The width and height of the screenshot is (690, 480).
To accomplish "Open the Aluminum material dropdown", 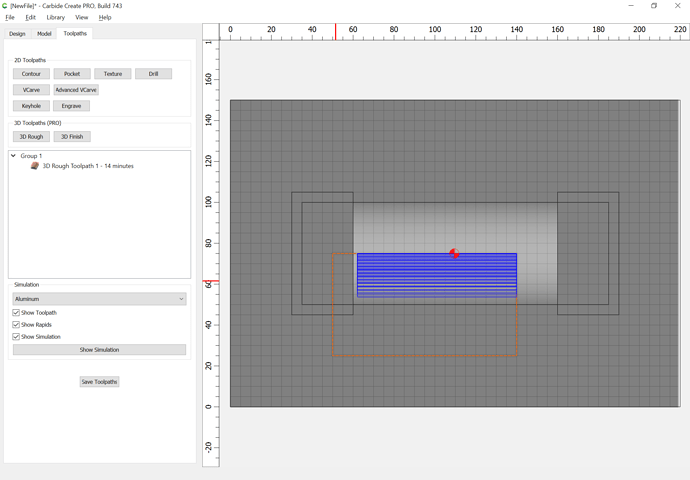I will (99, 299).
